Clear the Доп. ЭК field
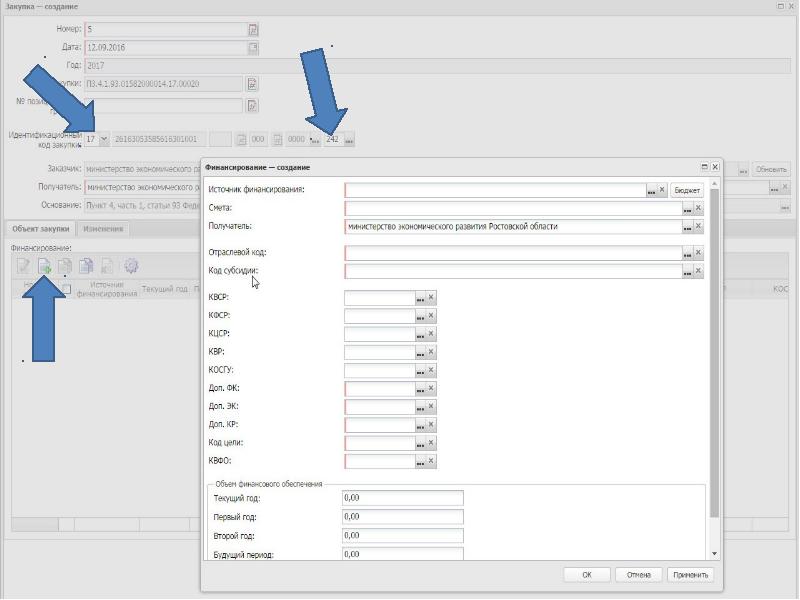The image size is (800, 600). pyautogui.click(x=431, y=407)
